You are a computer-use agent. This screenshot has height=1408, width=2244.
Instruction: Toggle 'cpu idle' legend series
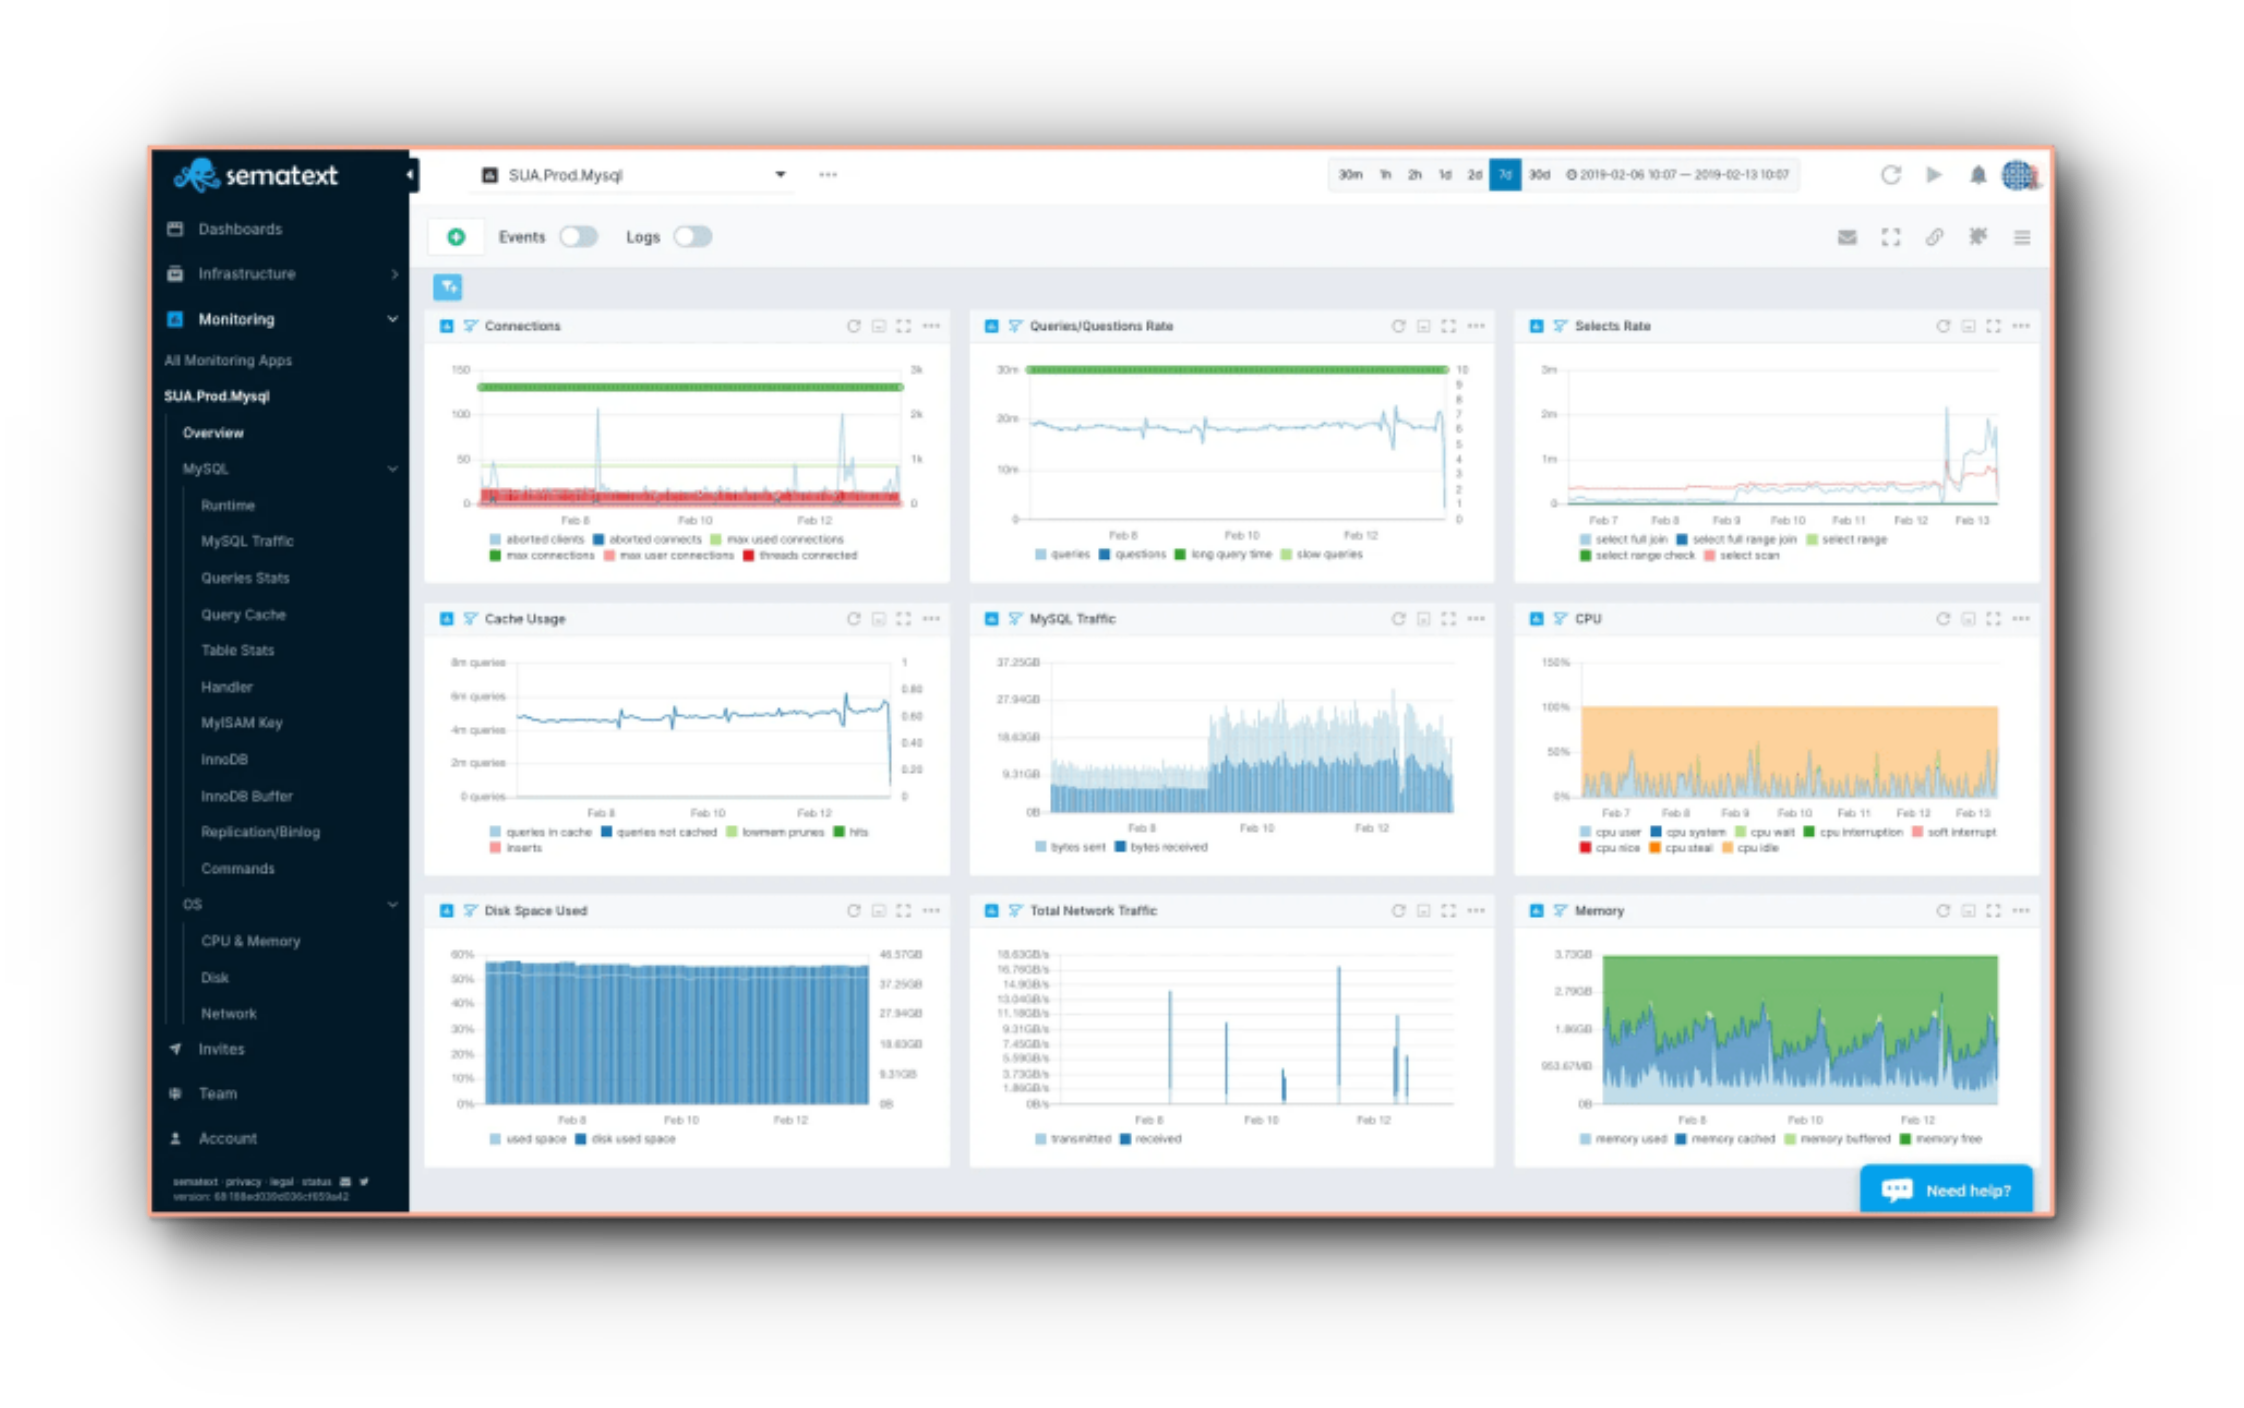coord(1749,848)
